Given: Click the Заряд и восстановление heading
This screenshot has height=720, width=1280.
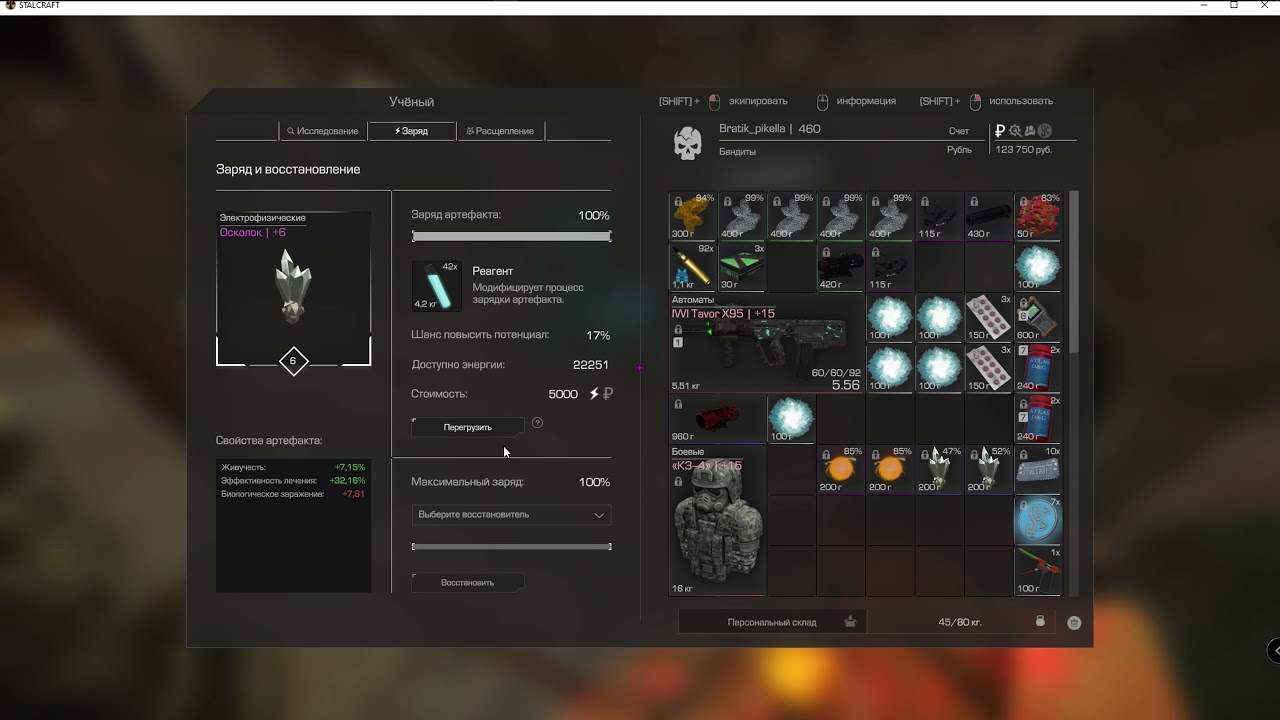Looking at the screenshot, I should [288, 170].
